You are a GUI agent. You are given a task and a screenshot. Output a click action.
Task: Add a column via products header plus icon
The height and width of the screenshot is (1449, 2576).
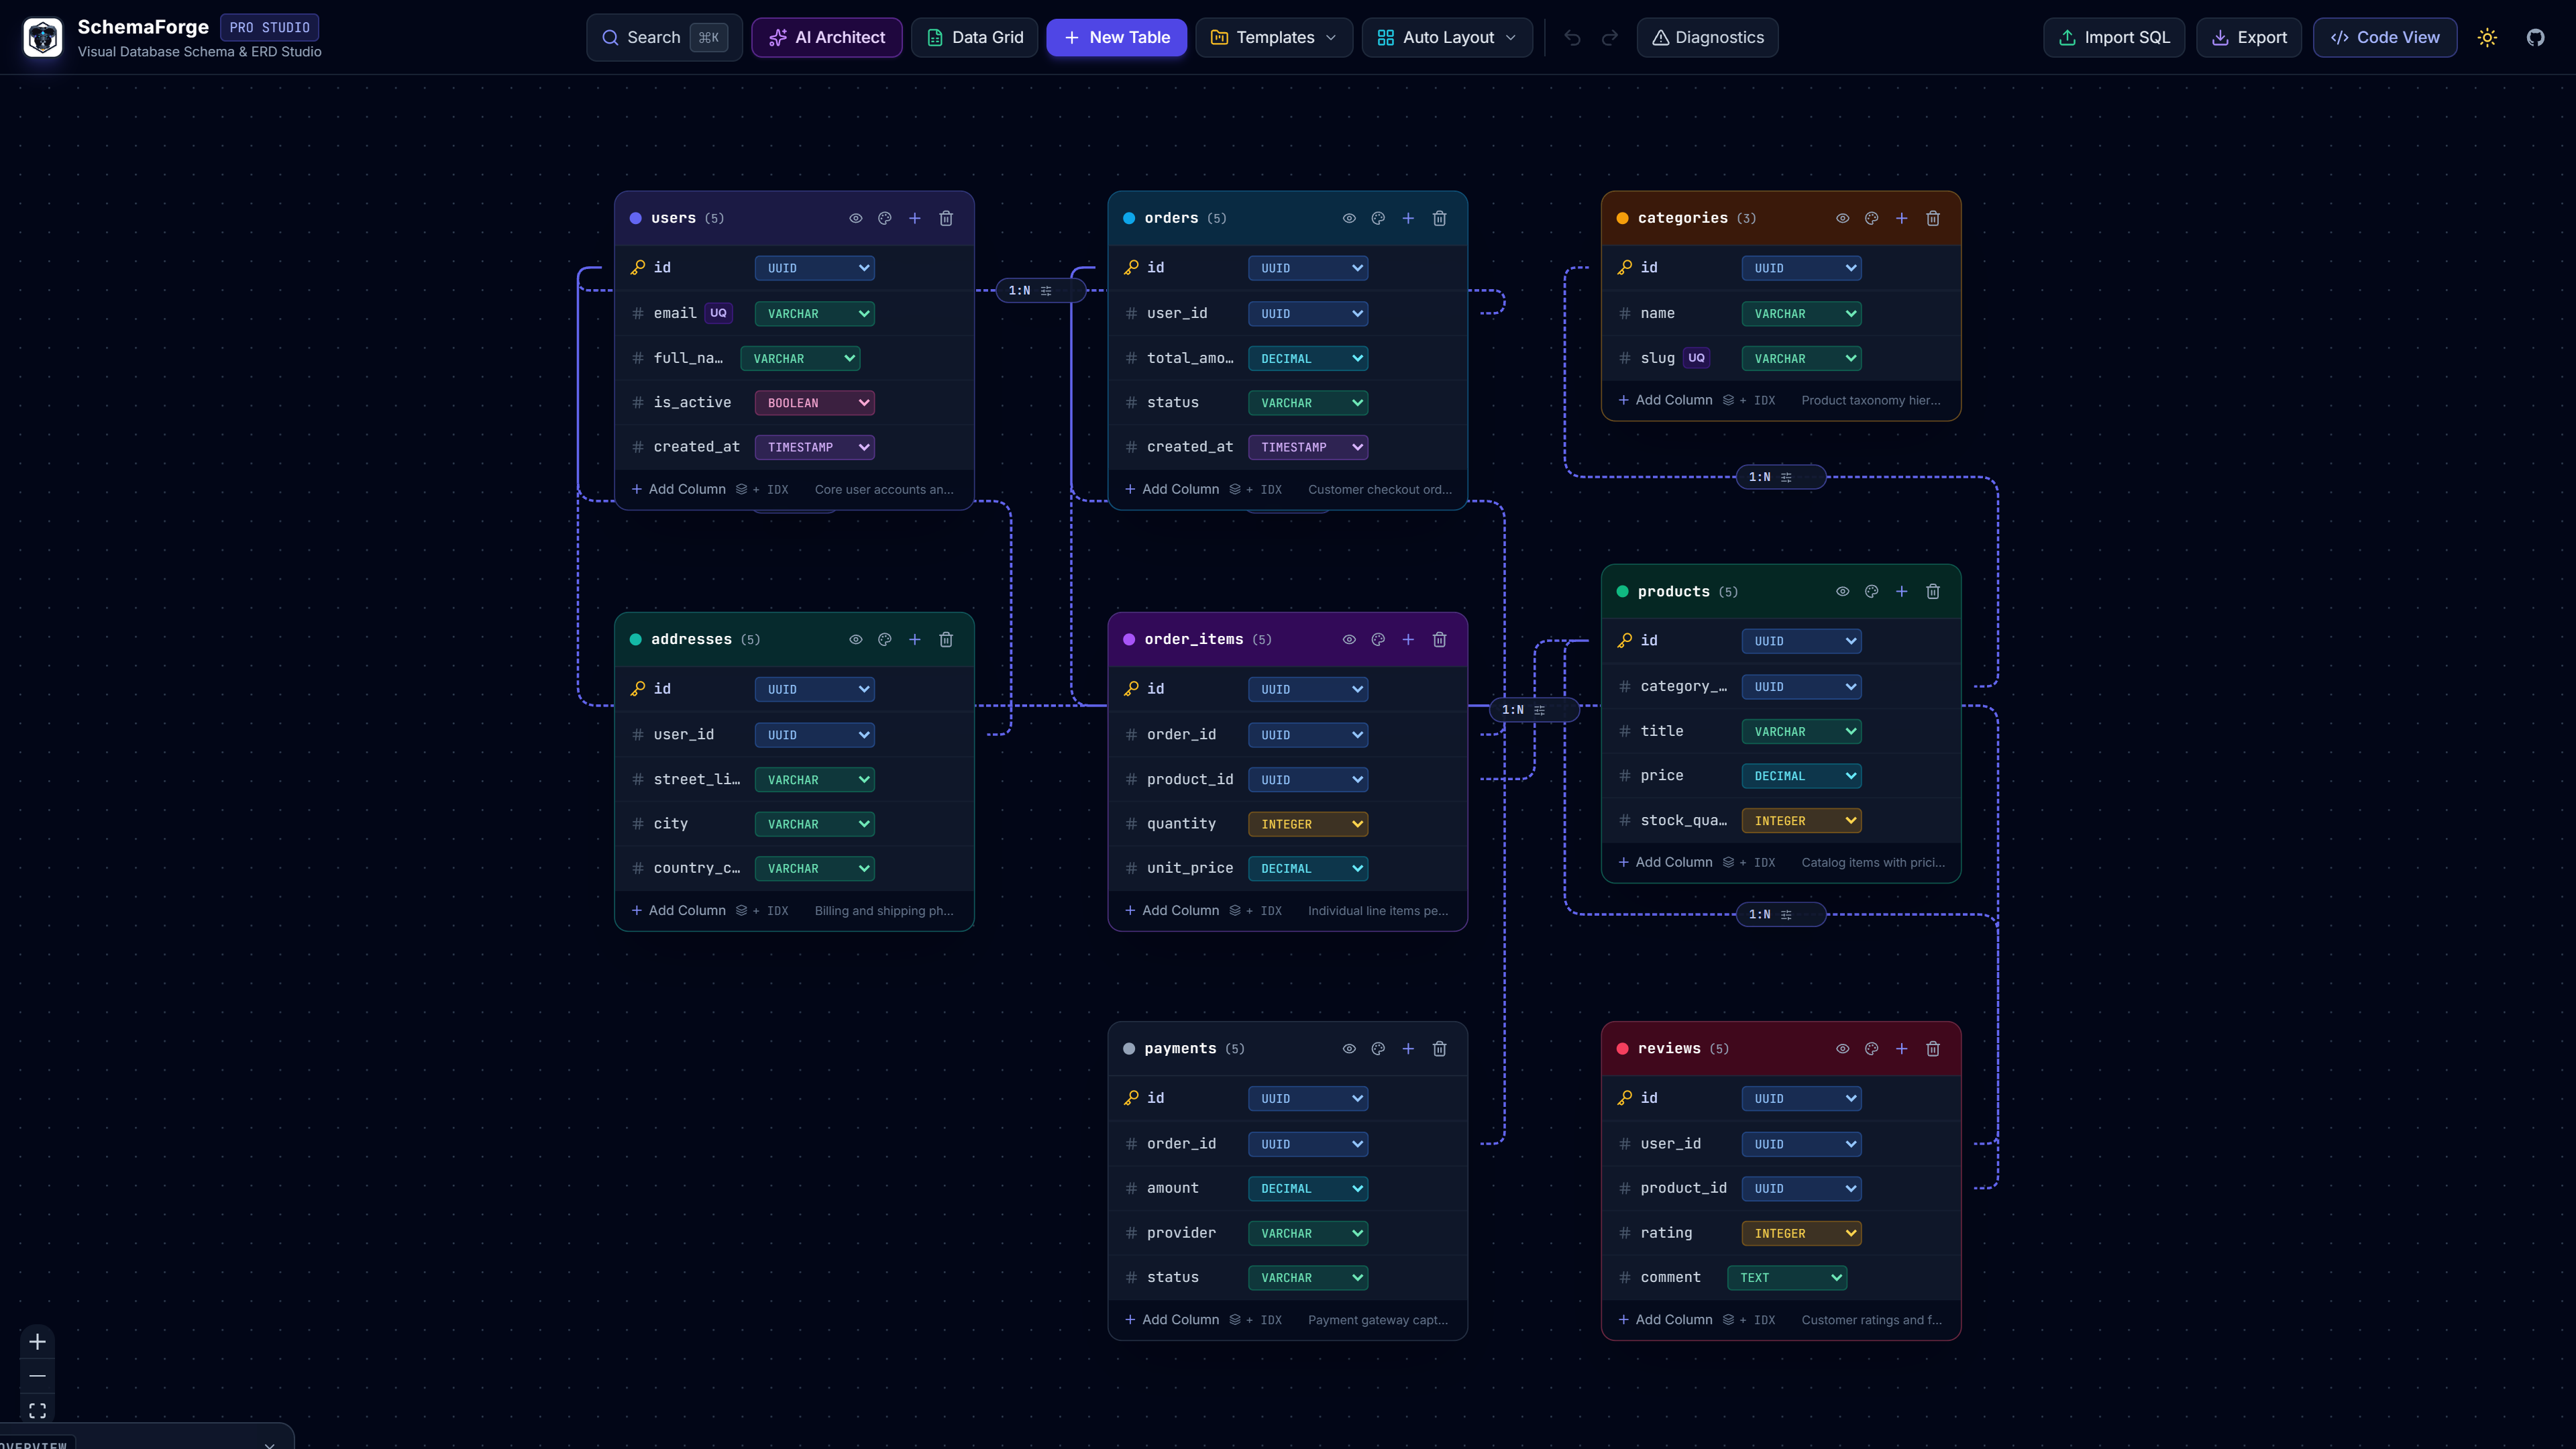1901,592
